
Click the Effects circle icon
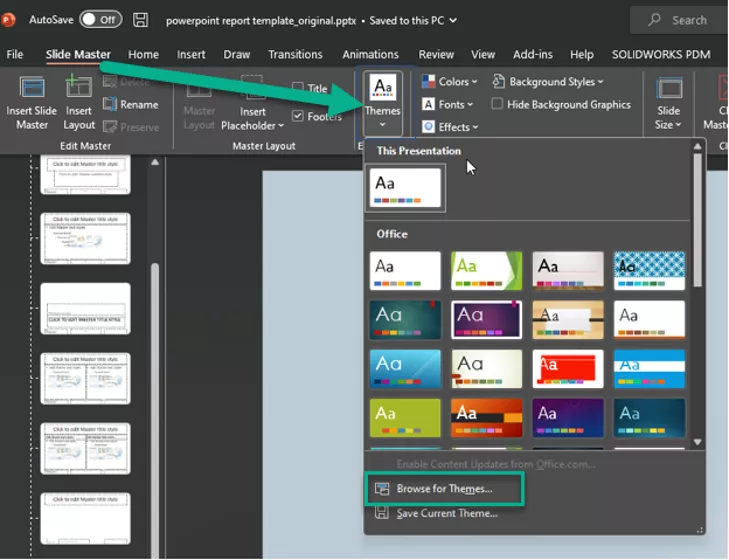pos(428,127)
